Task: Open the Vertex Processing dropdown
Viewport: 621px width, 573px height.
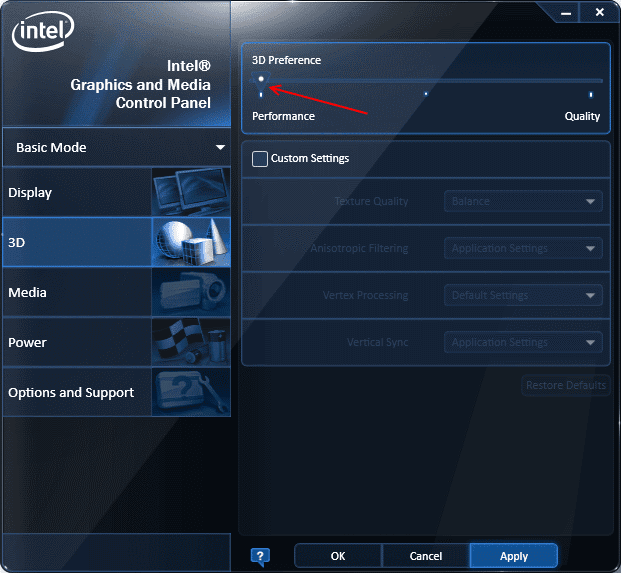Action: pos(523,295)
